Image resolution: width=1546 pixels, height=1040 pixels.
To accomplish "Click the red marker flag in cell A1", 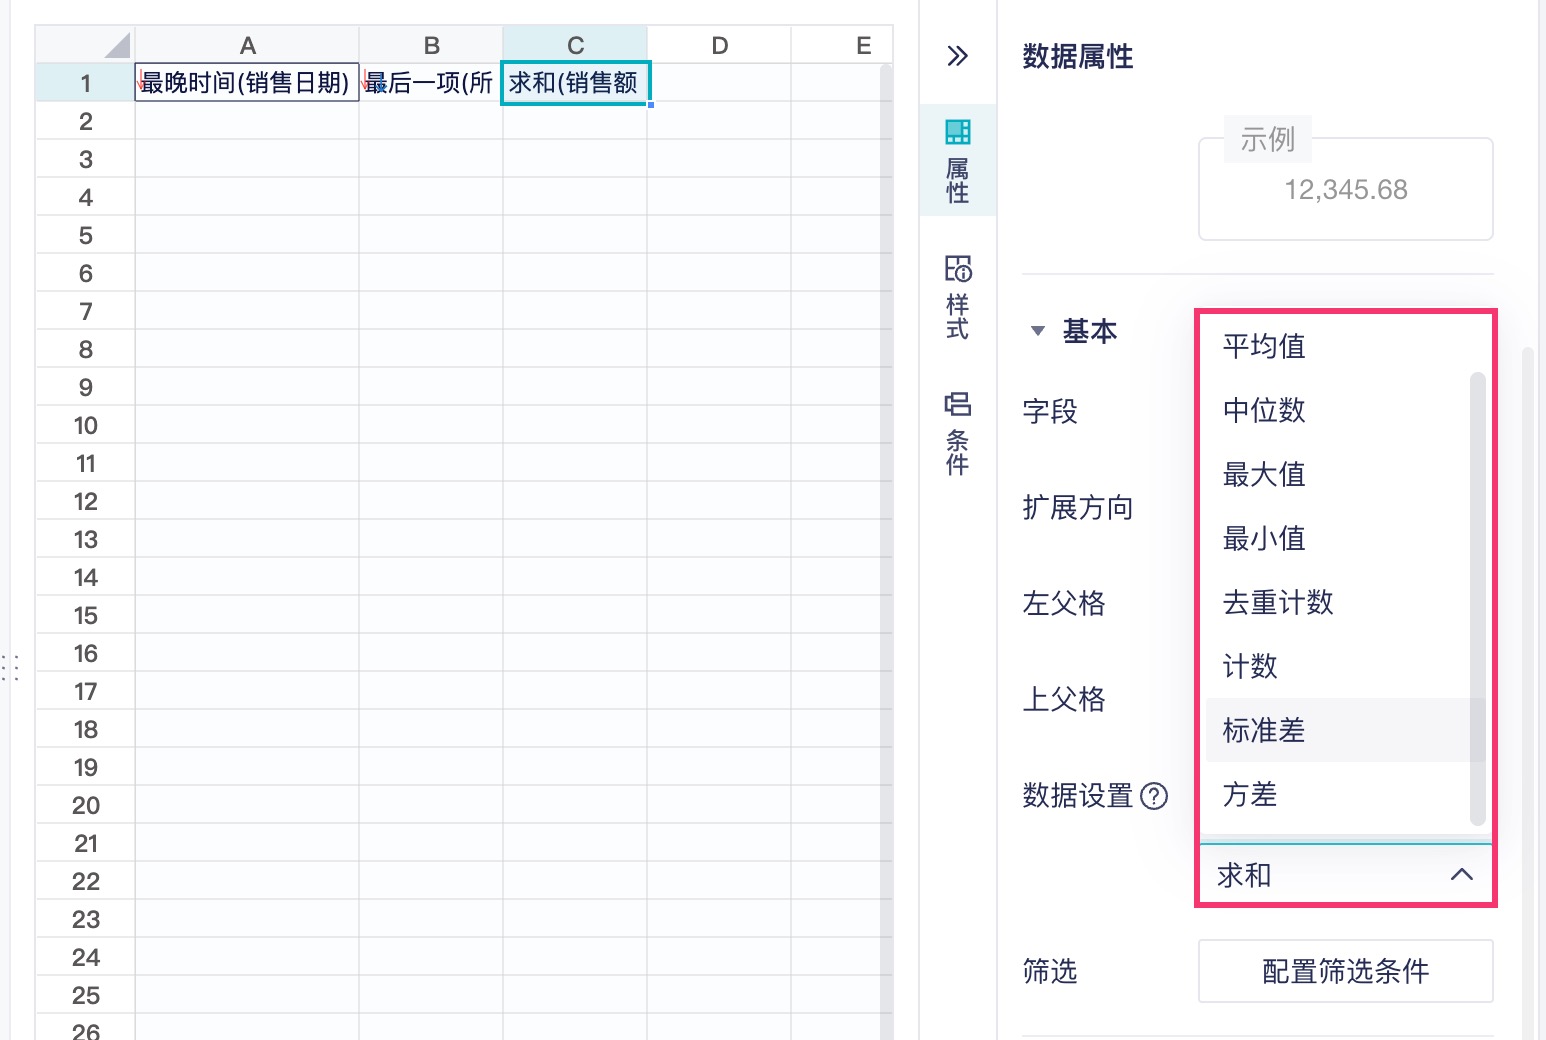I will point(140,75).
